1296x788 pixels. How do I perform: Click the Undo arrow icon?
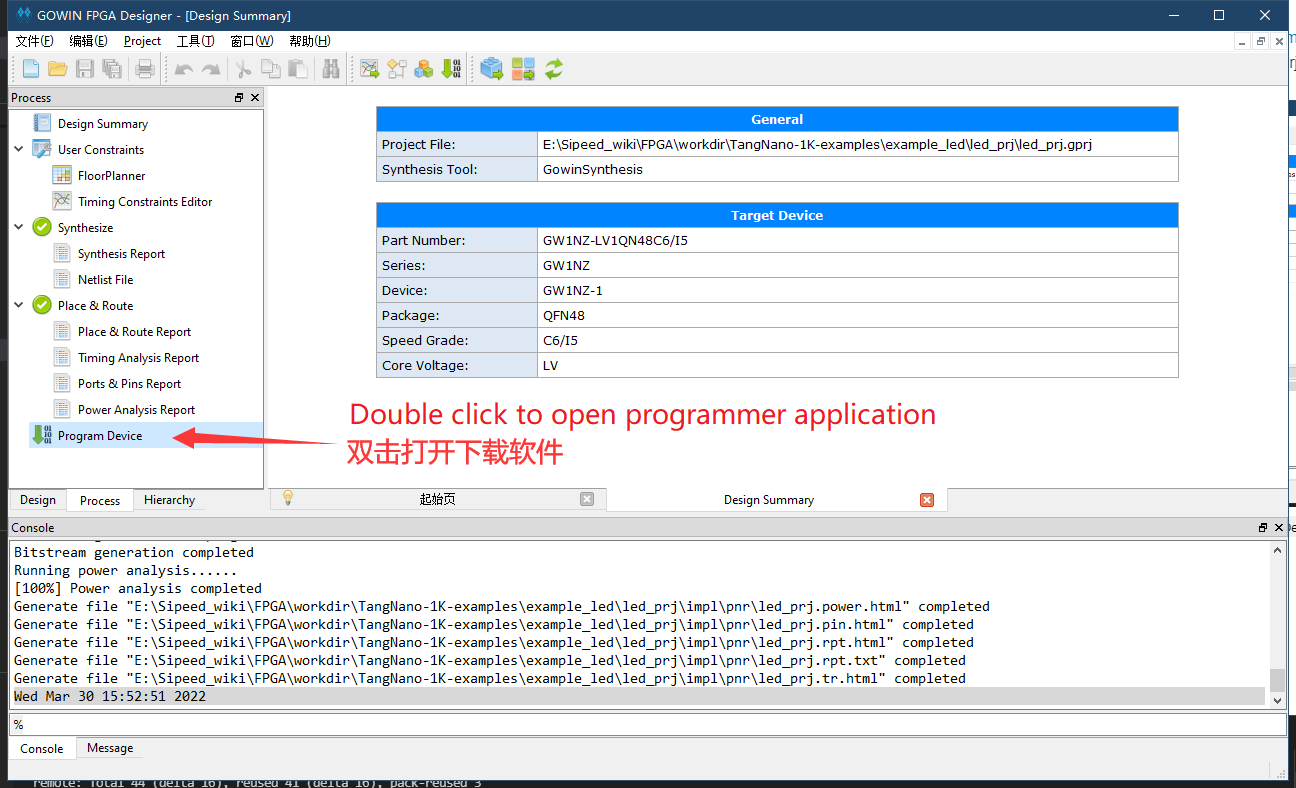[x=184, y=69]
